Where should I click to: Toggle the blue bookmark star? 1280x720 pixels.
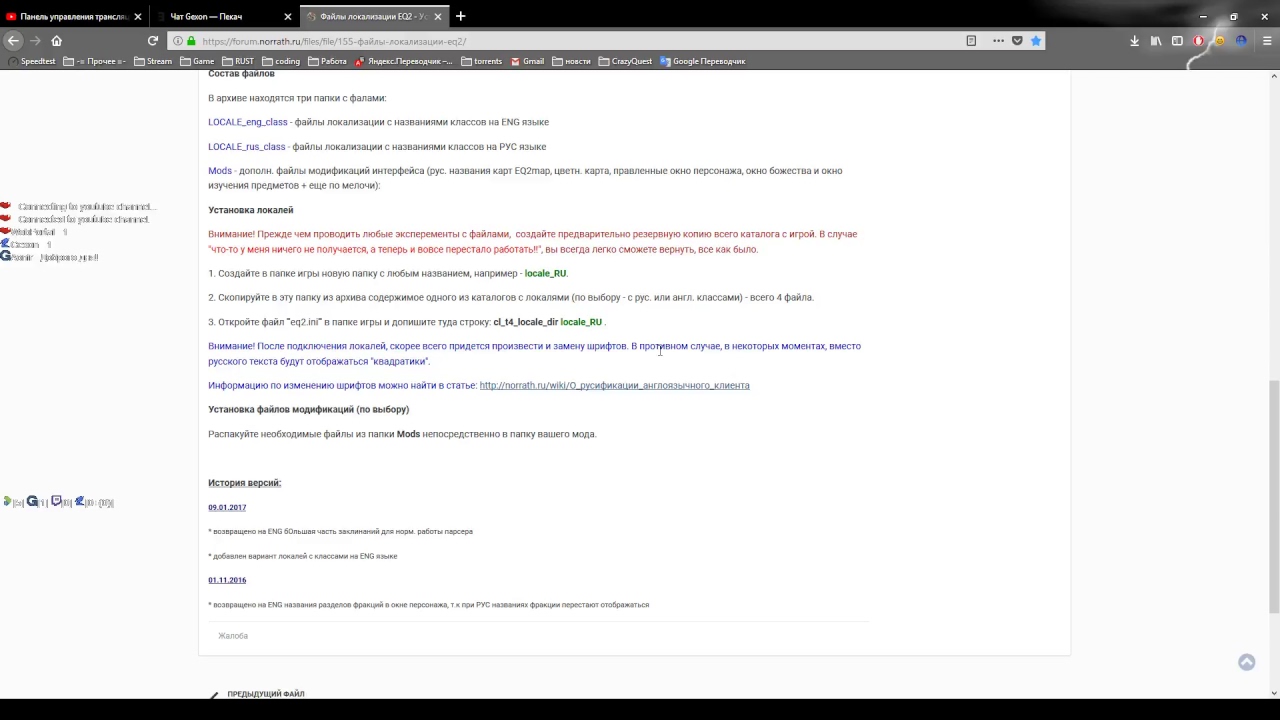[1036, 41]
